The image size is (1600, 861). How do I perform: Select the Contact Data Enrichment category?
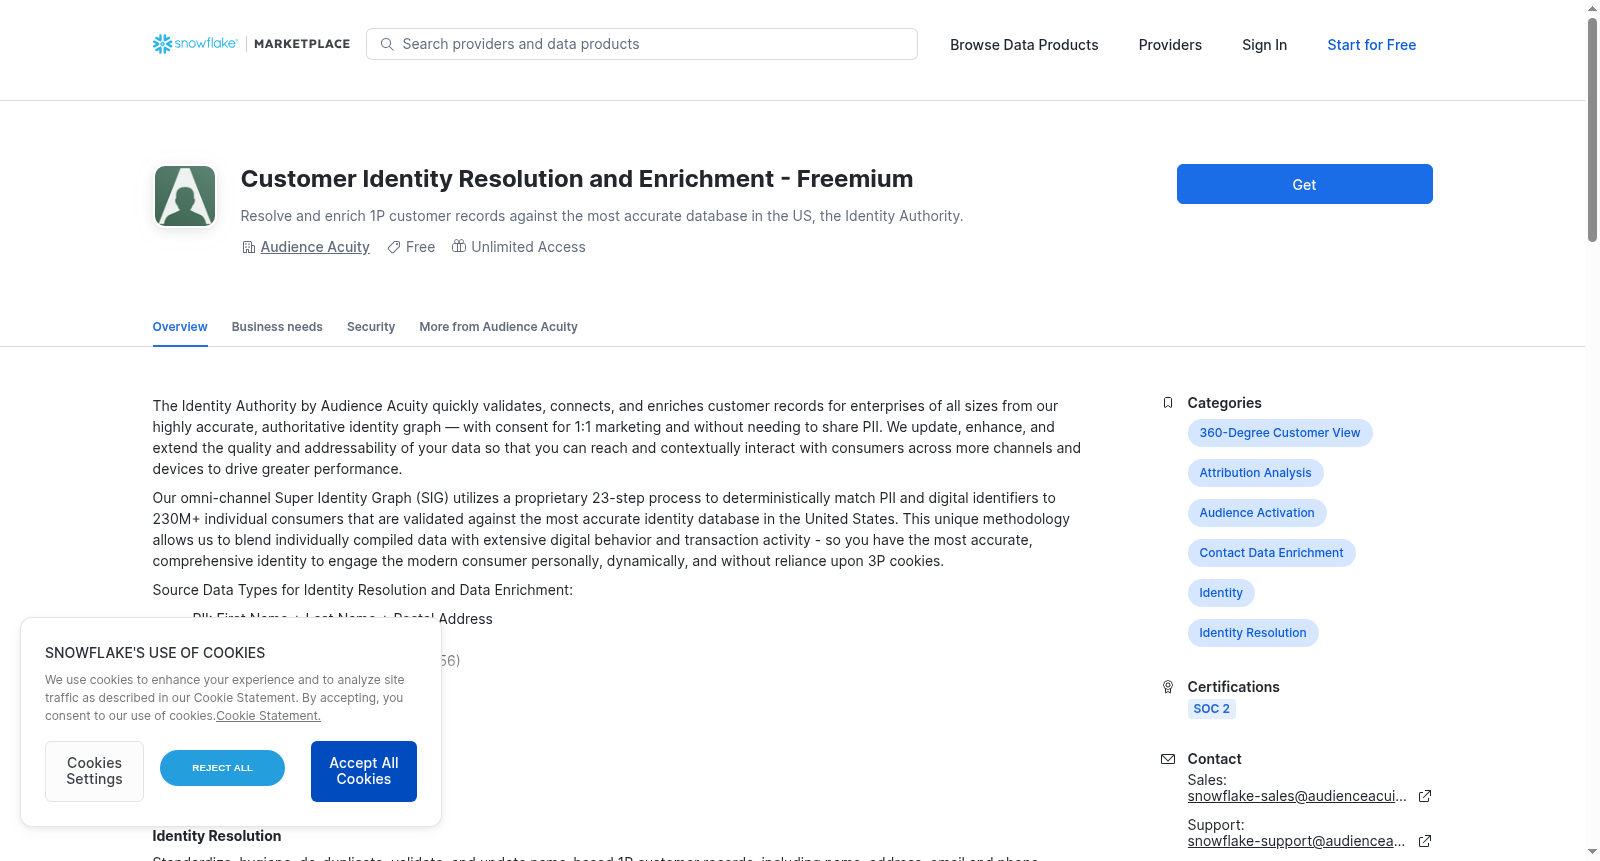pyautogui.click(x=1271, y=553)
